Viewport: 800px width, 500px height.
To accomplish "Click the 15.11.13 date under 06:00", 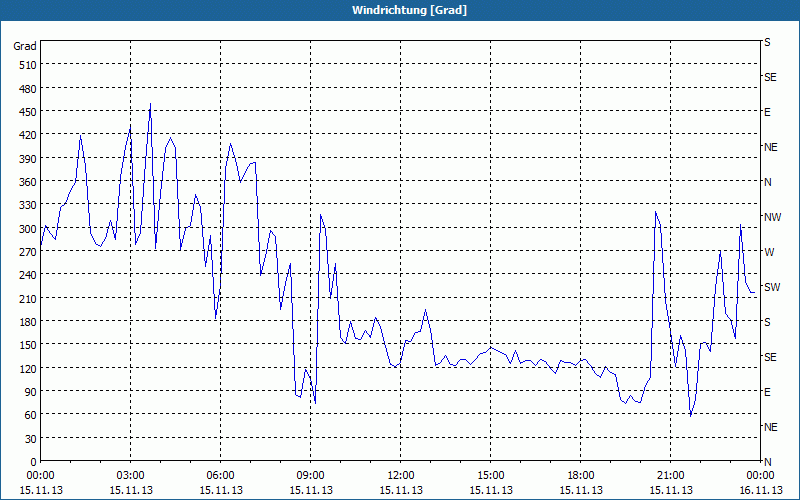I will pyautogui.click(x=220, y=490).
